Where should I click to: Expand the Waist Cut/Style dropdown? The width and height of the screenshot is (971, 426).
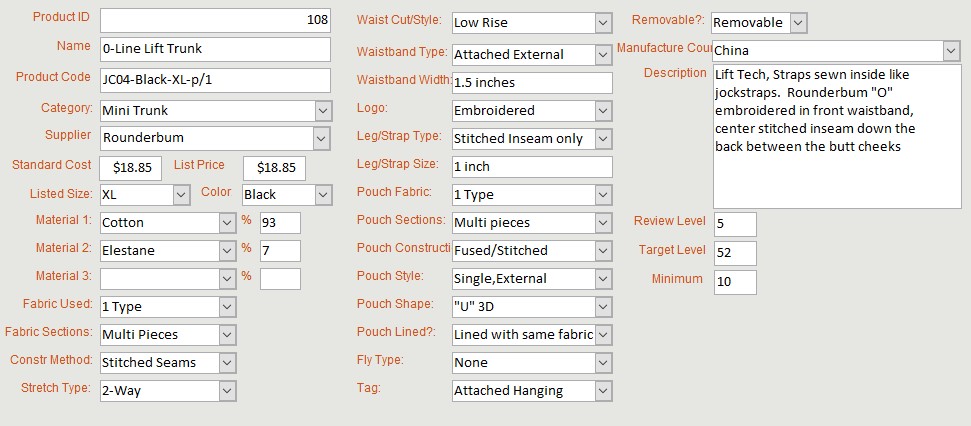click(603, 22)
